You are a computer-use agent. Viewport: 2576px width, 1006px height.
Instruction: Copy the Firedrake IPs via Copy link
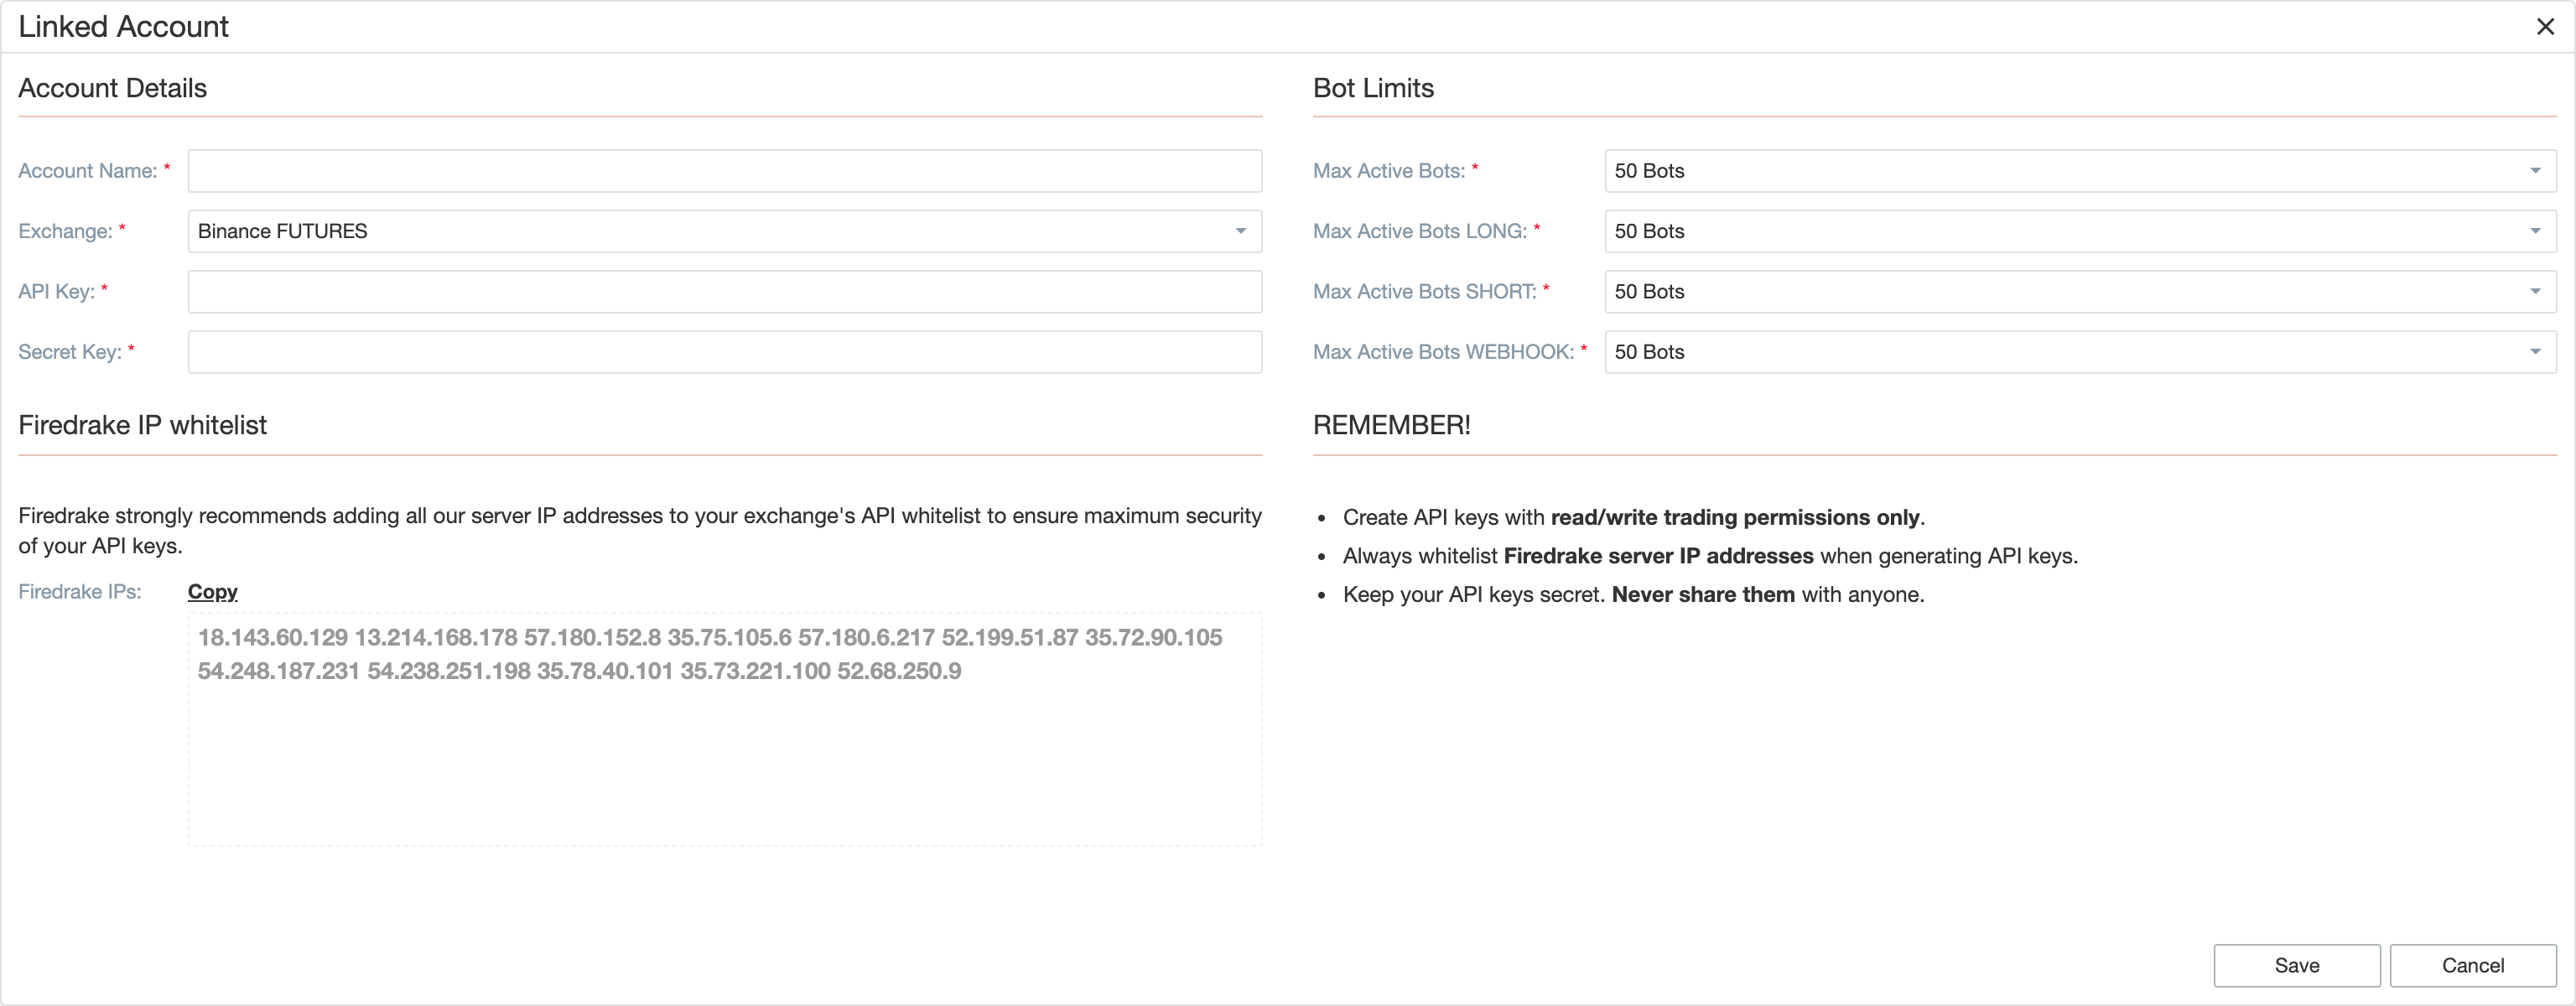pos(213,591)
